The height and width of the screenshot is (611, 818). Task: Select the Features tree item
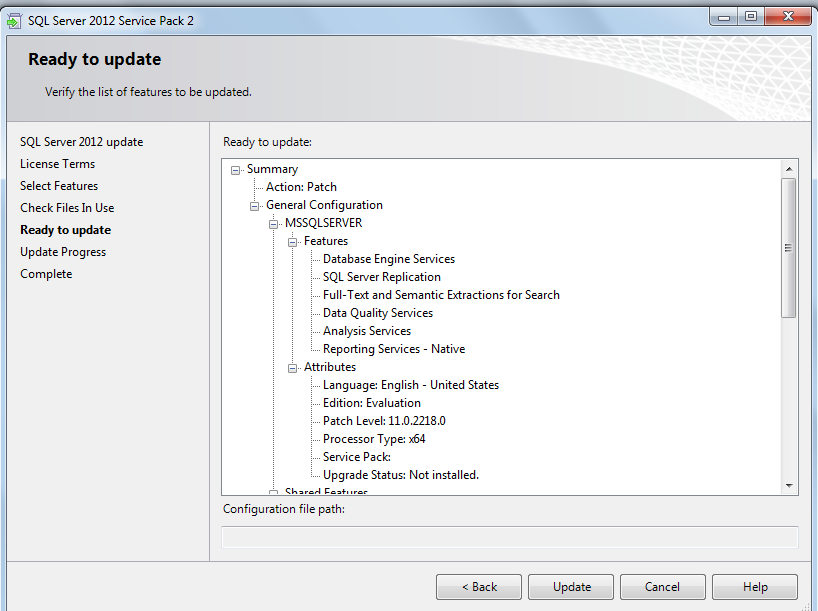point(326,241)
